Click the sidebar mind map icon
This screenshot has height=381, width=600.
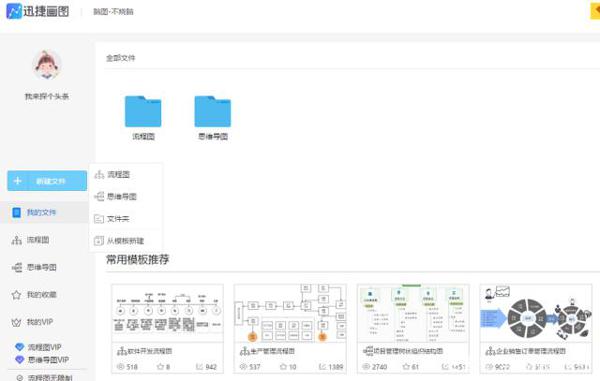17,267
